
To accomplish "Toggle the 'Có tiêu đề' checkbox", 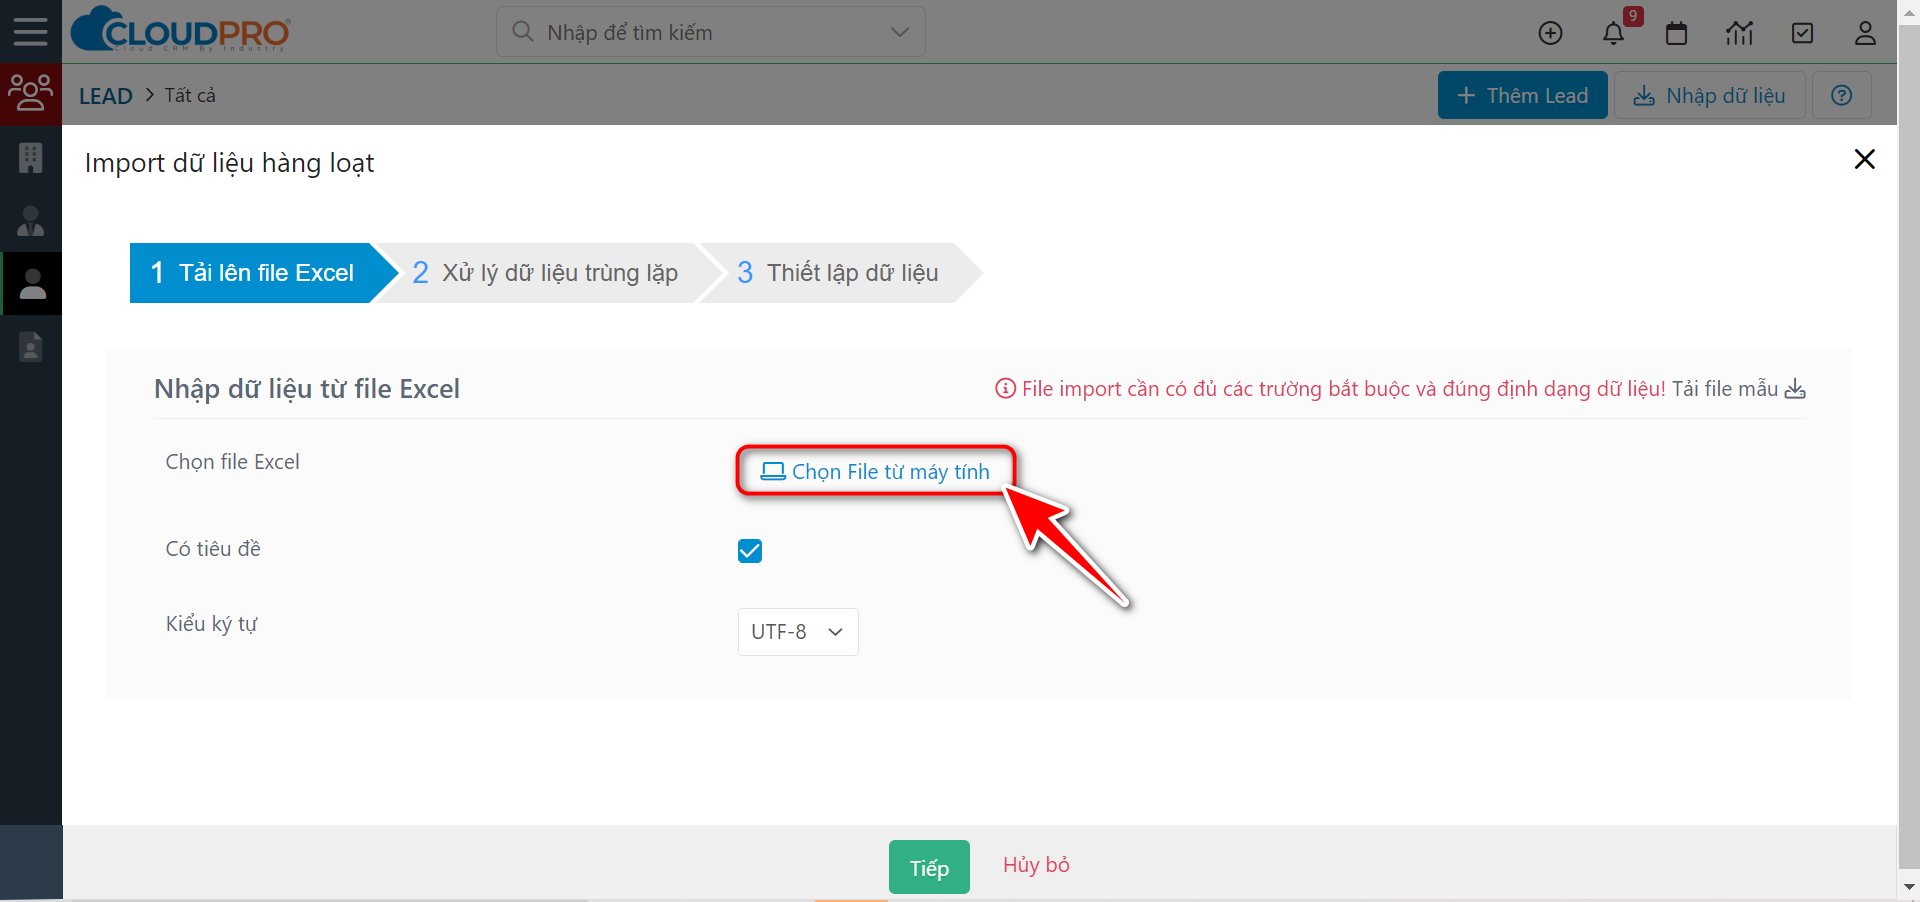I will click(x=750, y=551).
